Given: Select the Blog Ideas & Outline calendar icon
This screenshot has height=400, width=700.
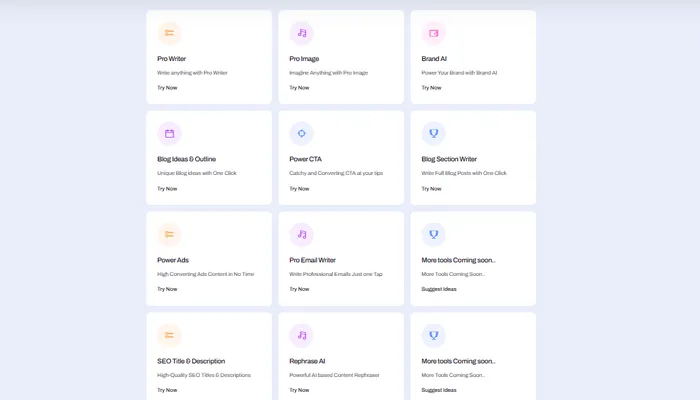Looking at the screenshot, I should [169, 133].
